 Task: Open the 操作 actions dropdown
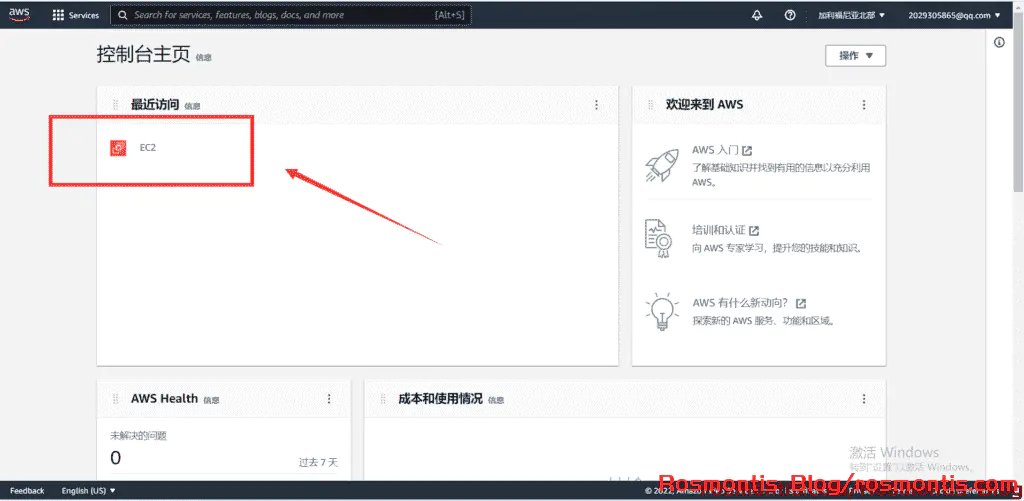point(856,56)
